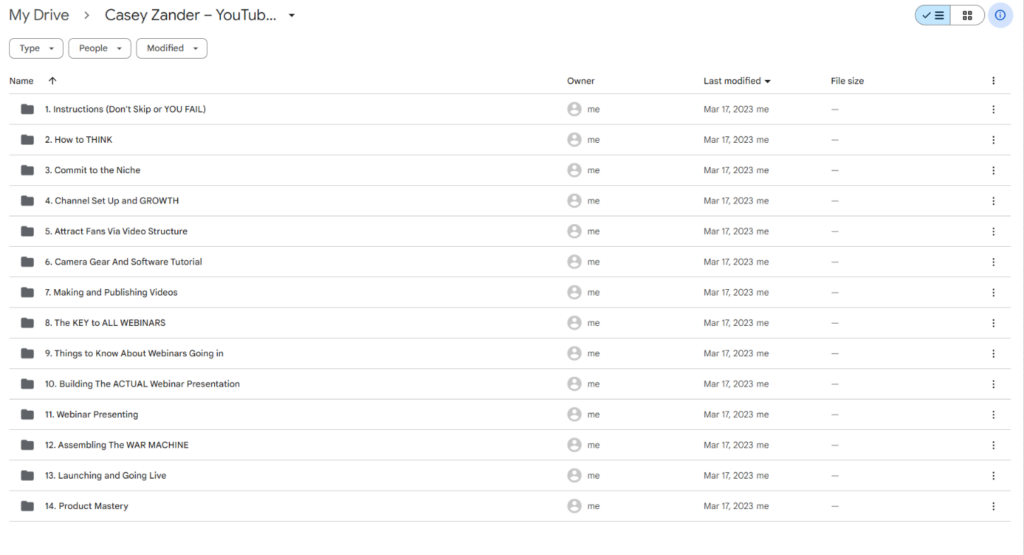Click owner avatar on Commit to the Niche row

coord(574,170)
